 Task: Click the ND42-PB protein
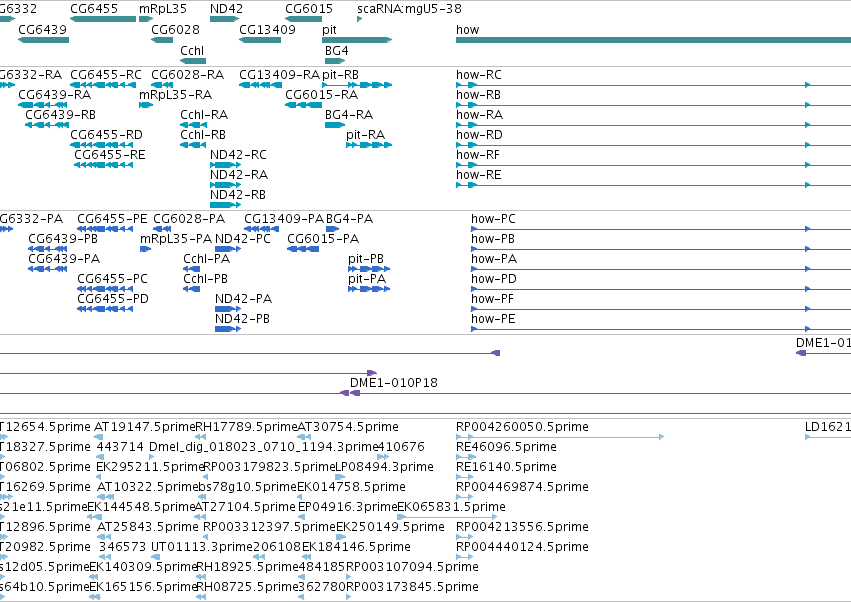[x=228, y=329]
